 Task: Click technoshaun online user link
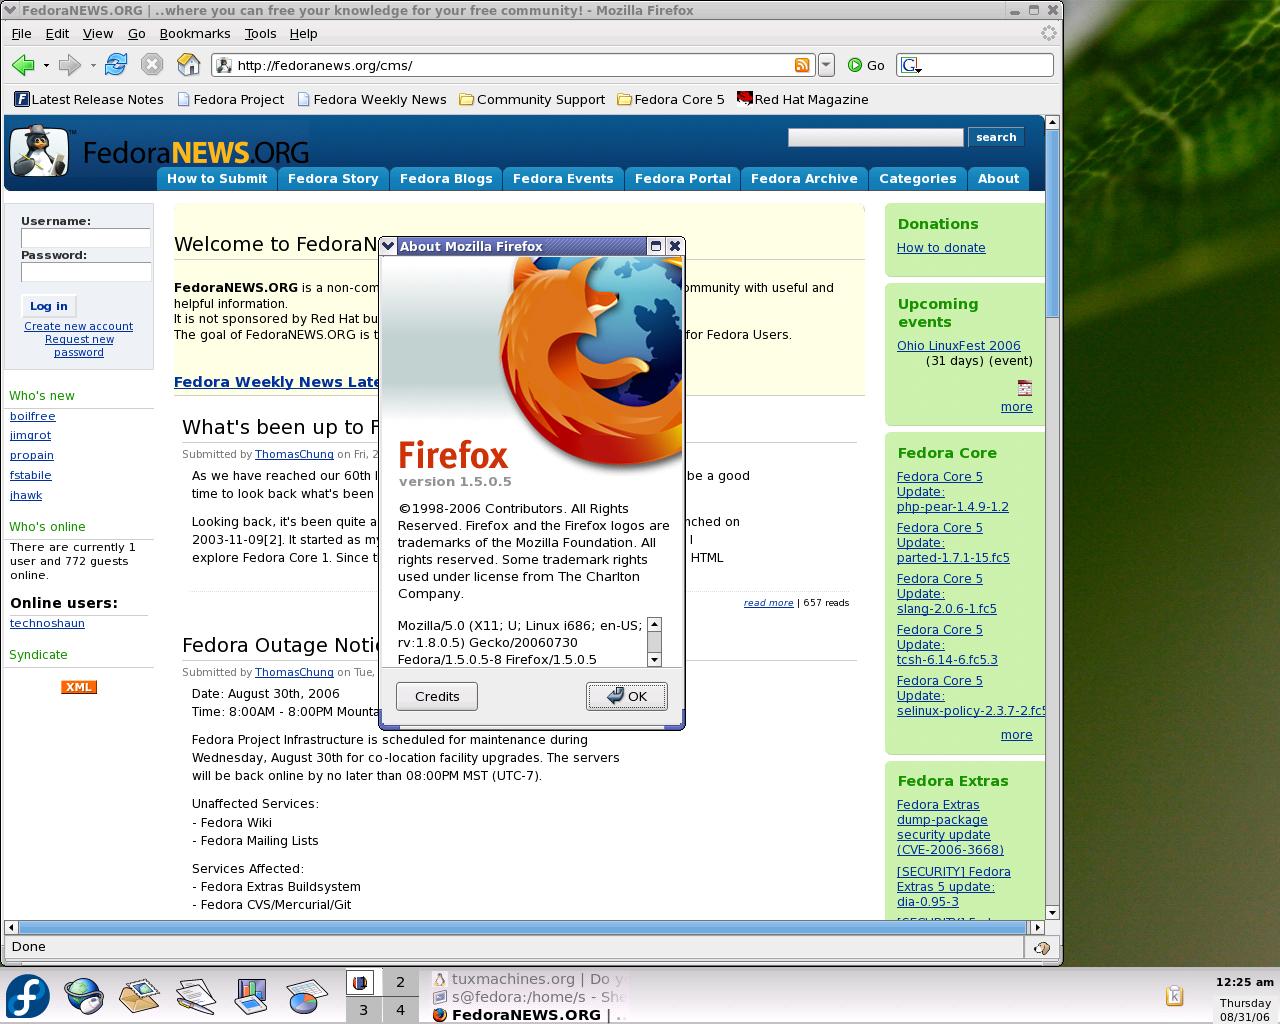tap(47, 623)
